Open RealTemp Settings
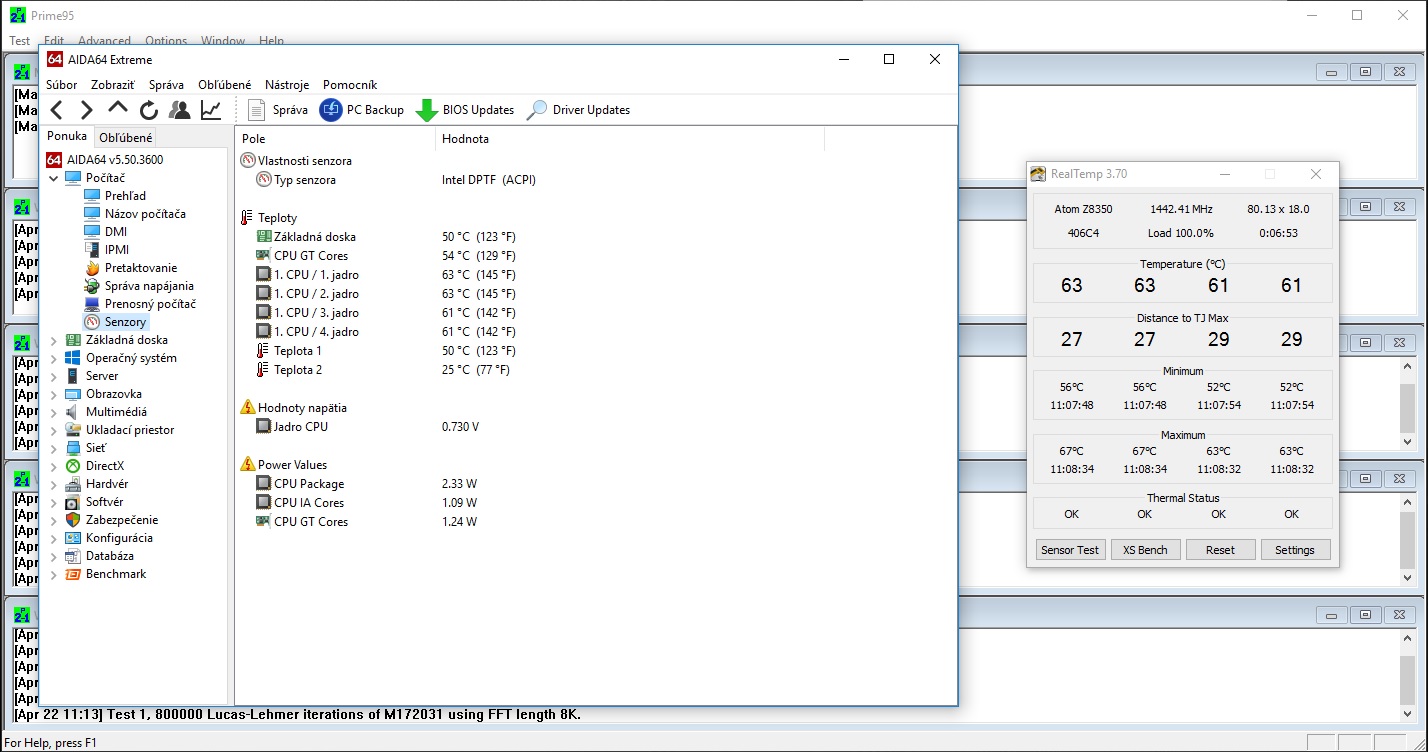The image size is (1428, 752). [1295, 550]
